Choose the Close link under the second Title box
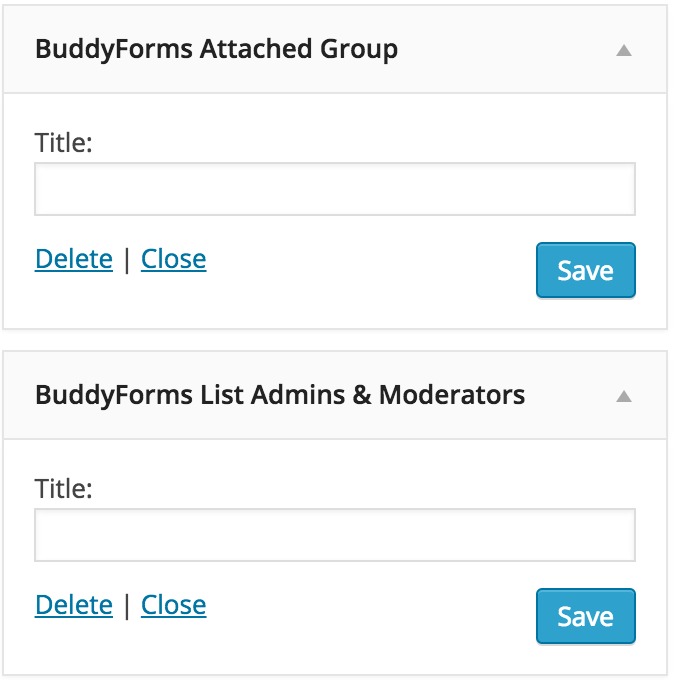This screenshot has height=684, width=674. point(174,605)
